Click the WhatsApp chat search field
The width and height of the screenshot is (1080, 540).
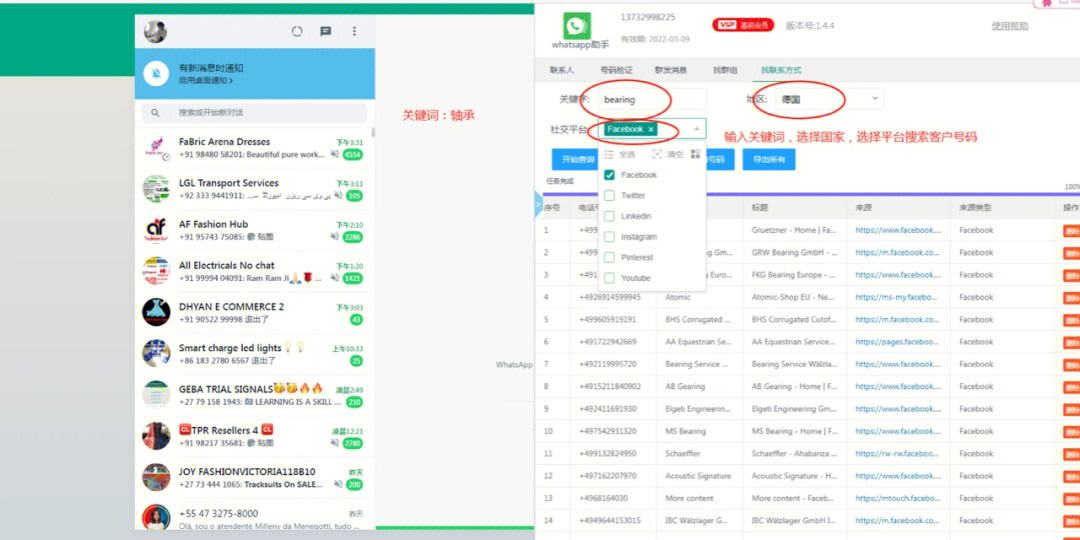tap(254, 113)
